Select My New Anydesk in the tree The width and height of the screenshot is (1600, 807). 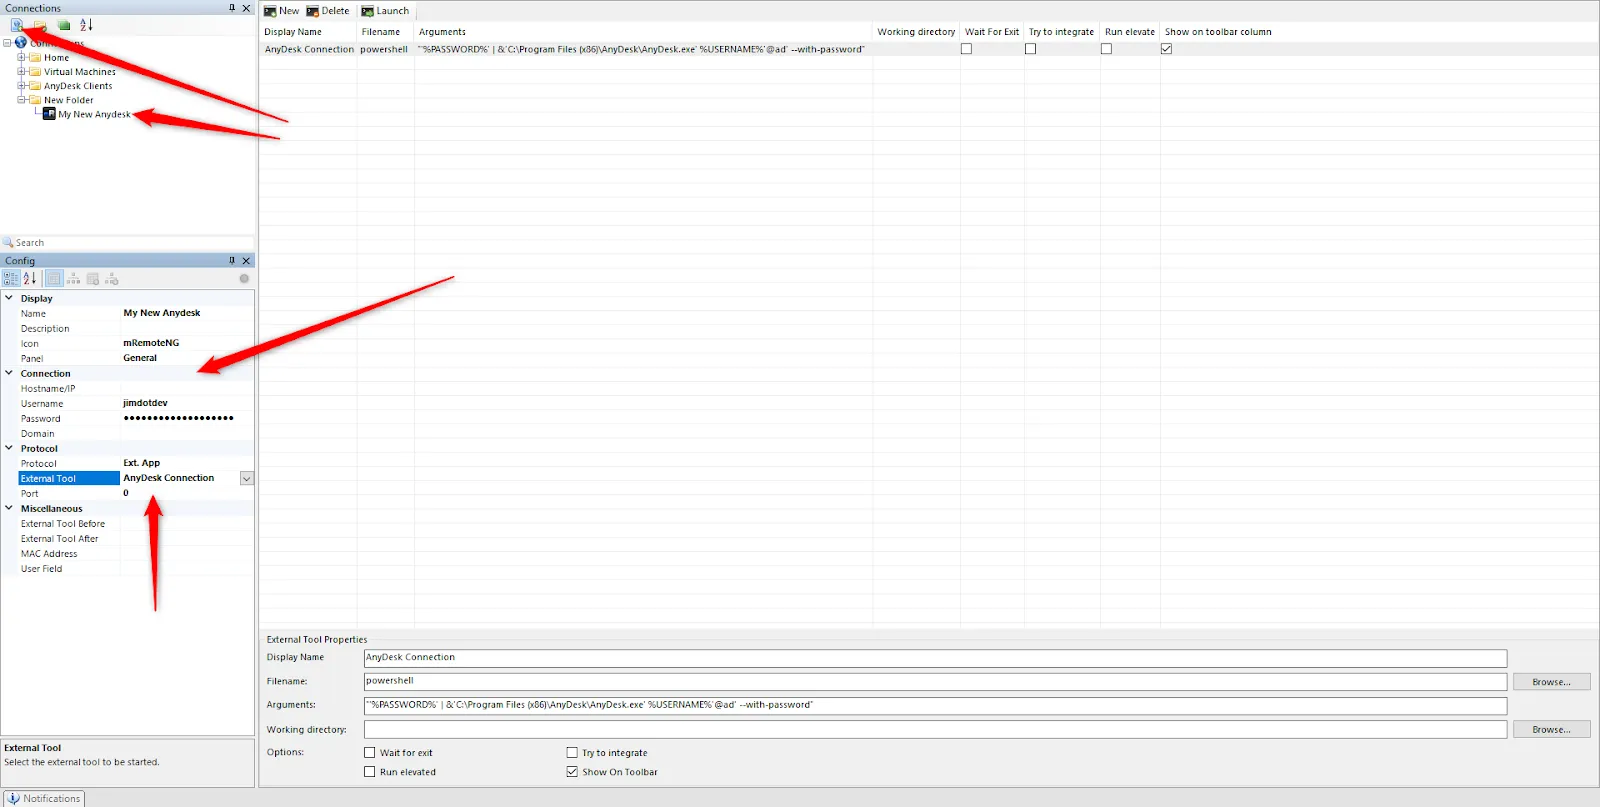pos(94,114)
